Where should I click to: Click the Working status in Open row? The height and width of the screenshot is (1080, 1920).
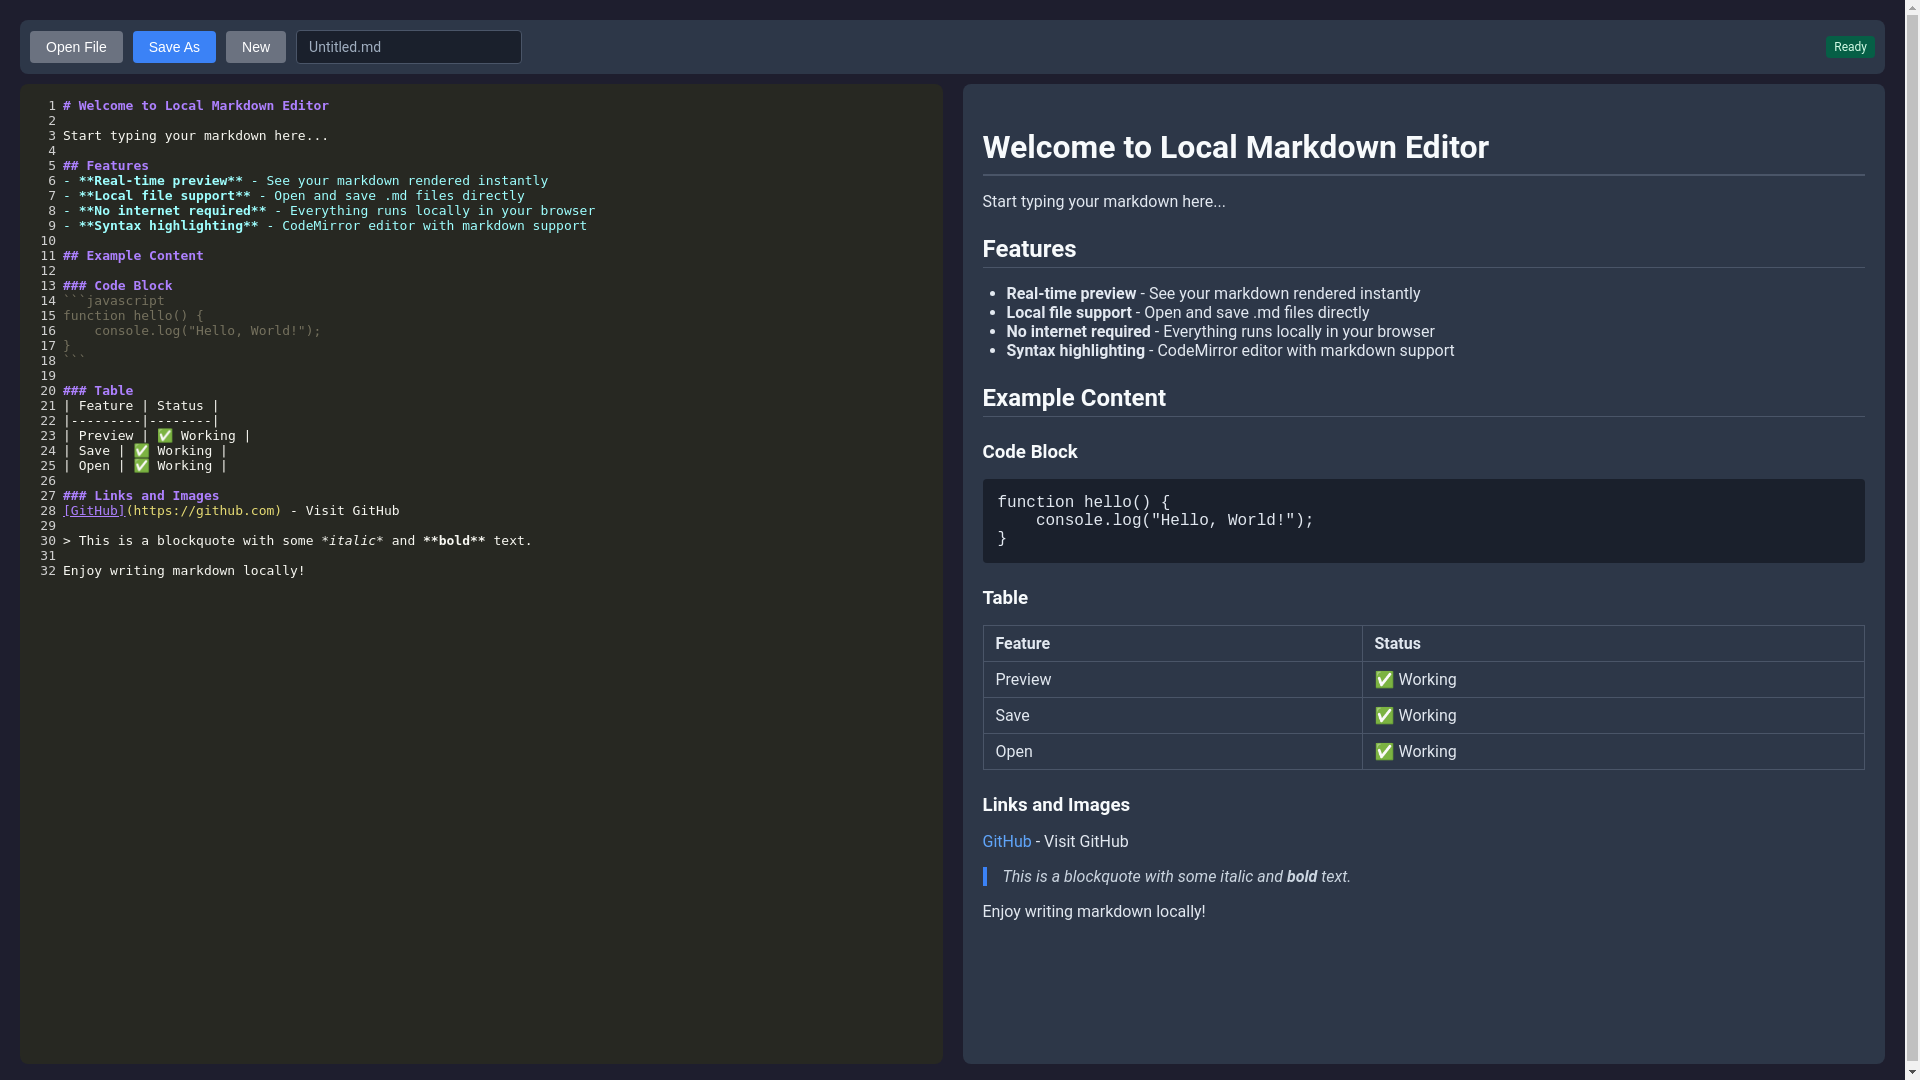pyautogui.click(x=1613, y=752)
